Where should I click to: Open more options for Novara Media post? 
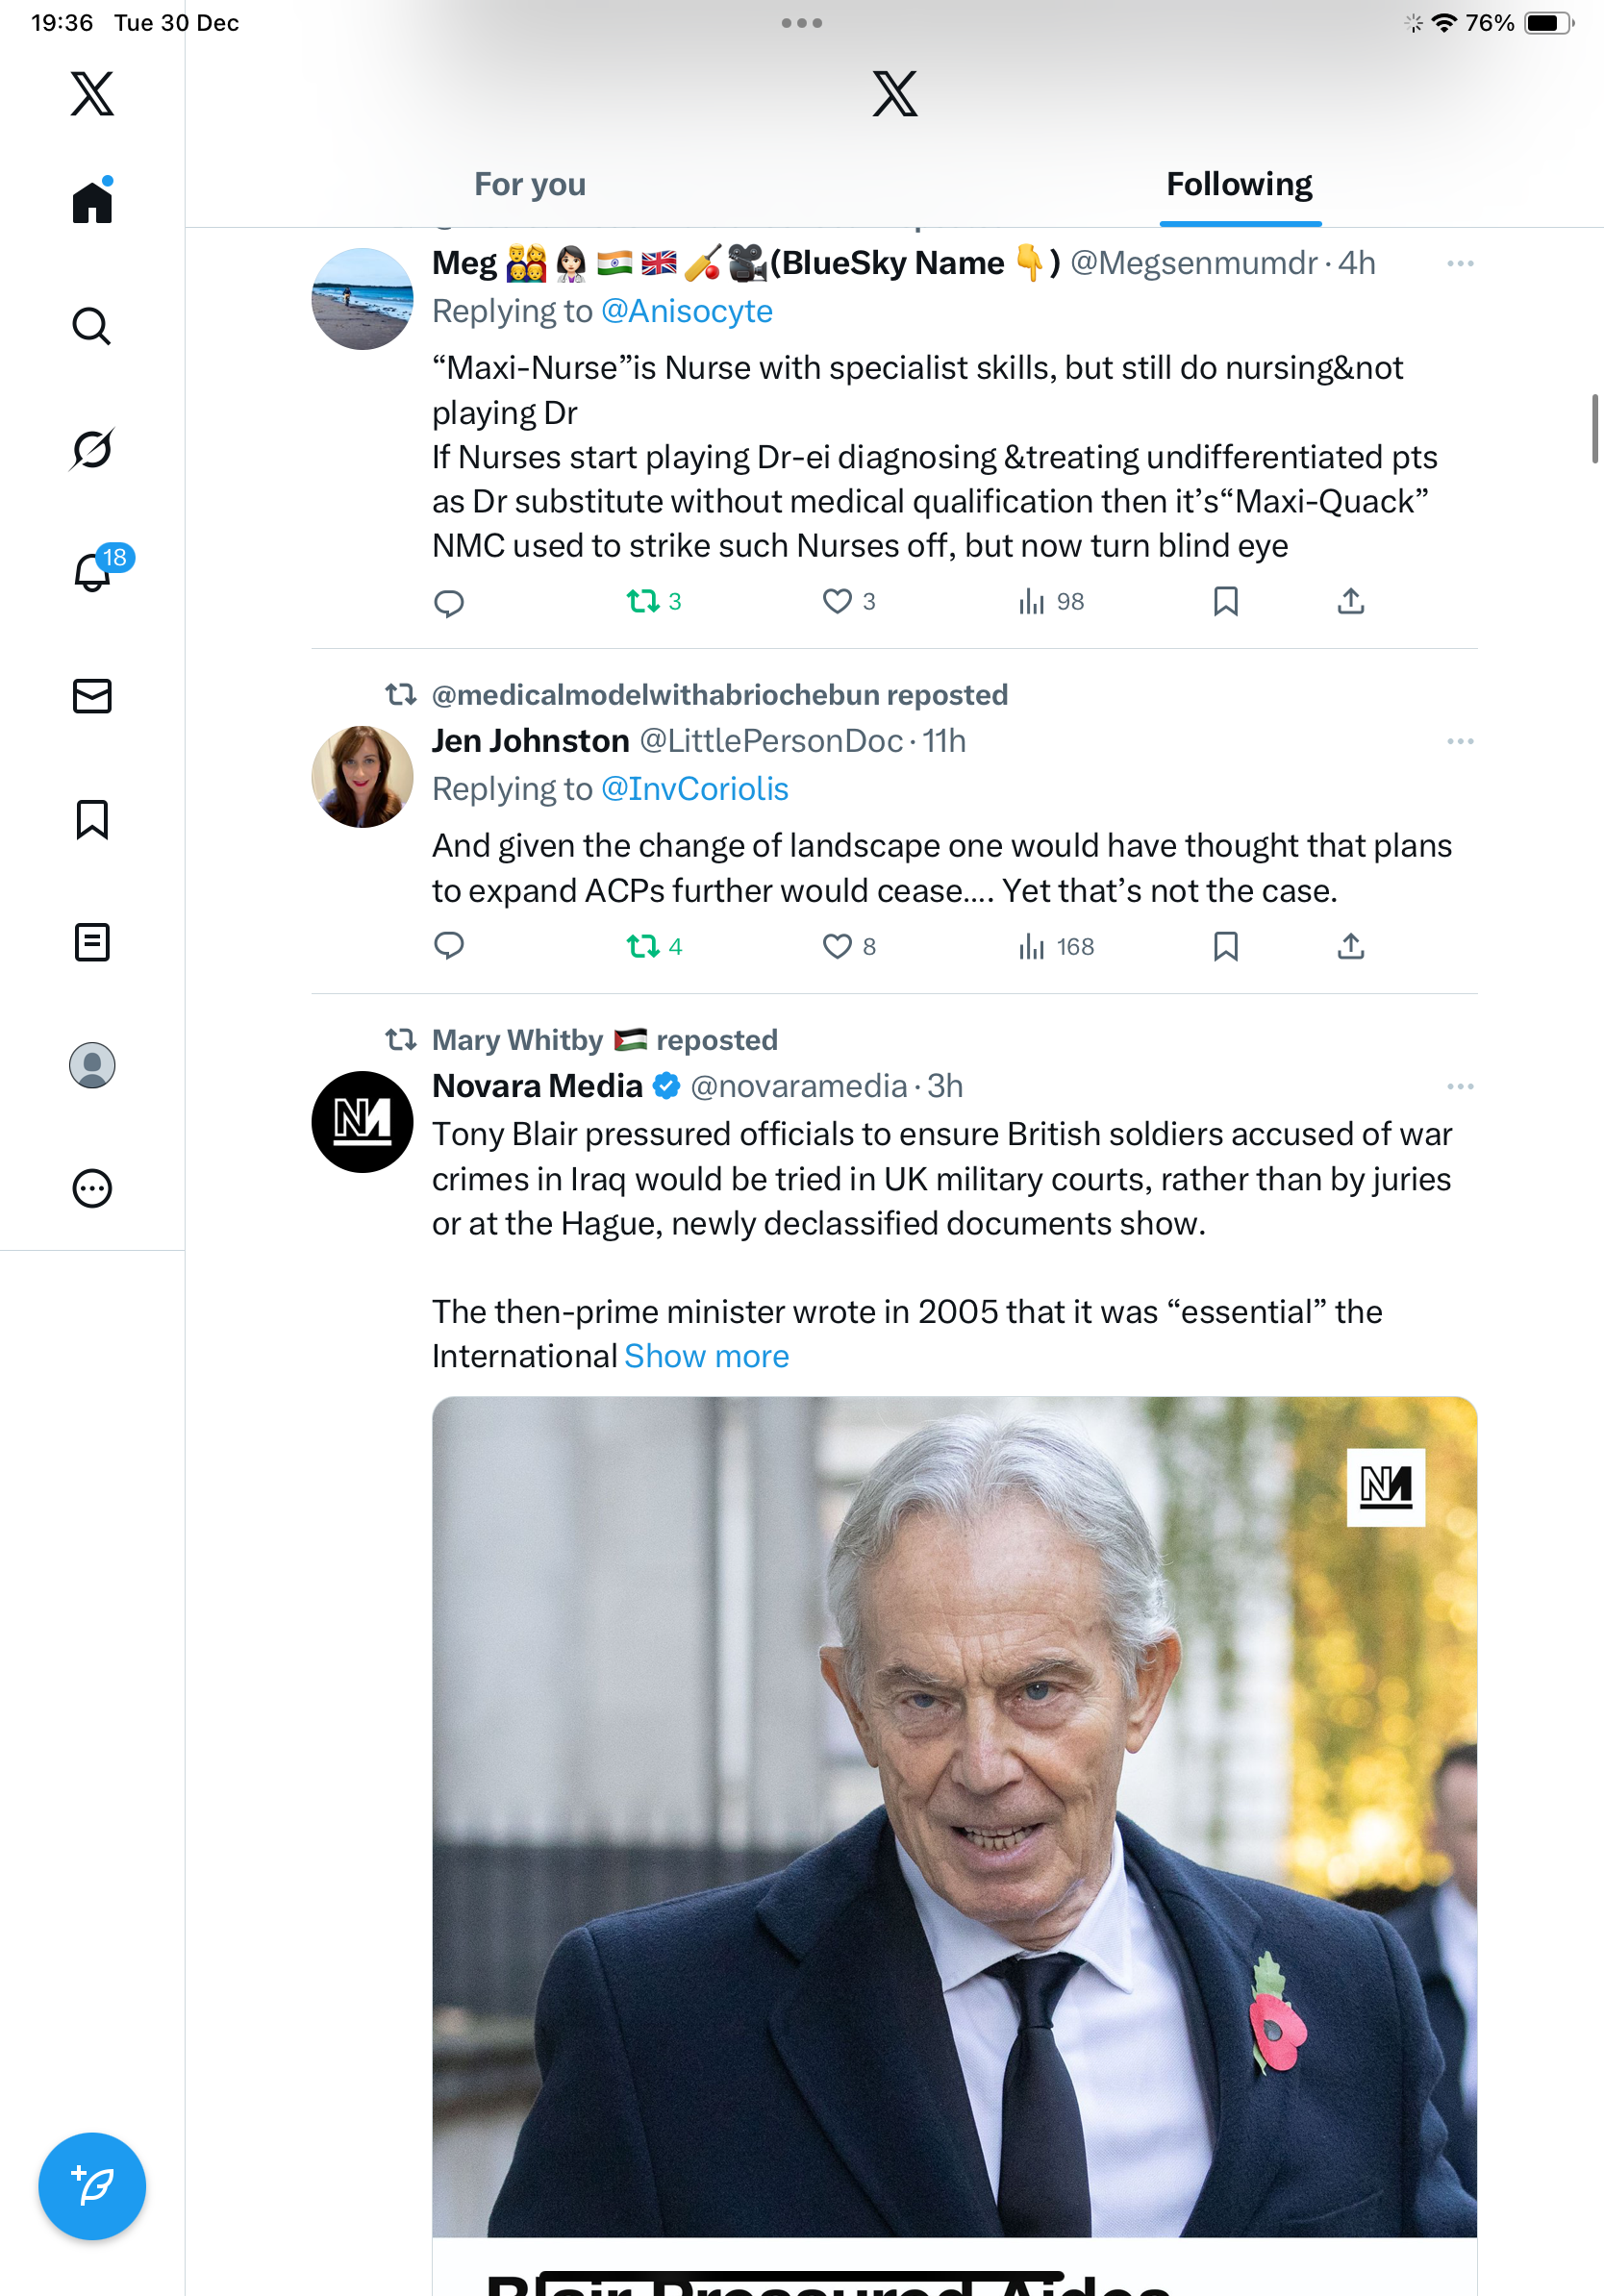click(1460, 1086)
